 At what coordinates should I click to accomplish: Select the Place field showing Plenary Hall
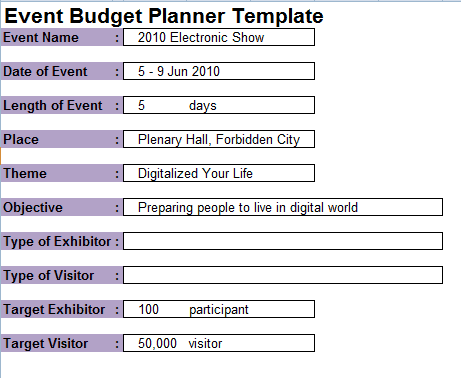pyautogui.click(x=219, y=139)
